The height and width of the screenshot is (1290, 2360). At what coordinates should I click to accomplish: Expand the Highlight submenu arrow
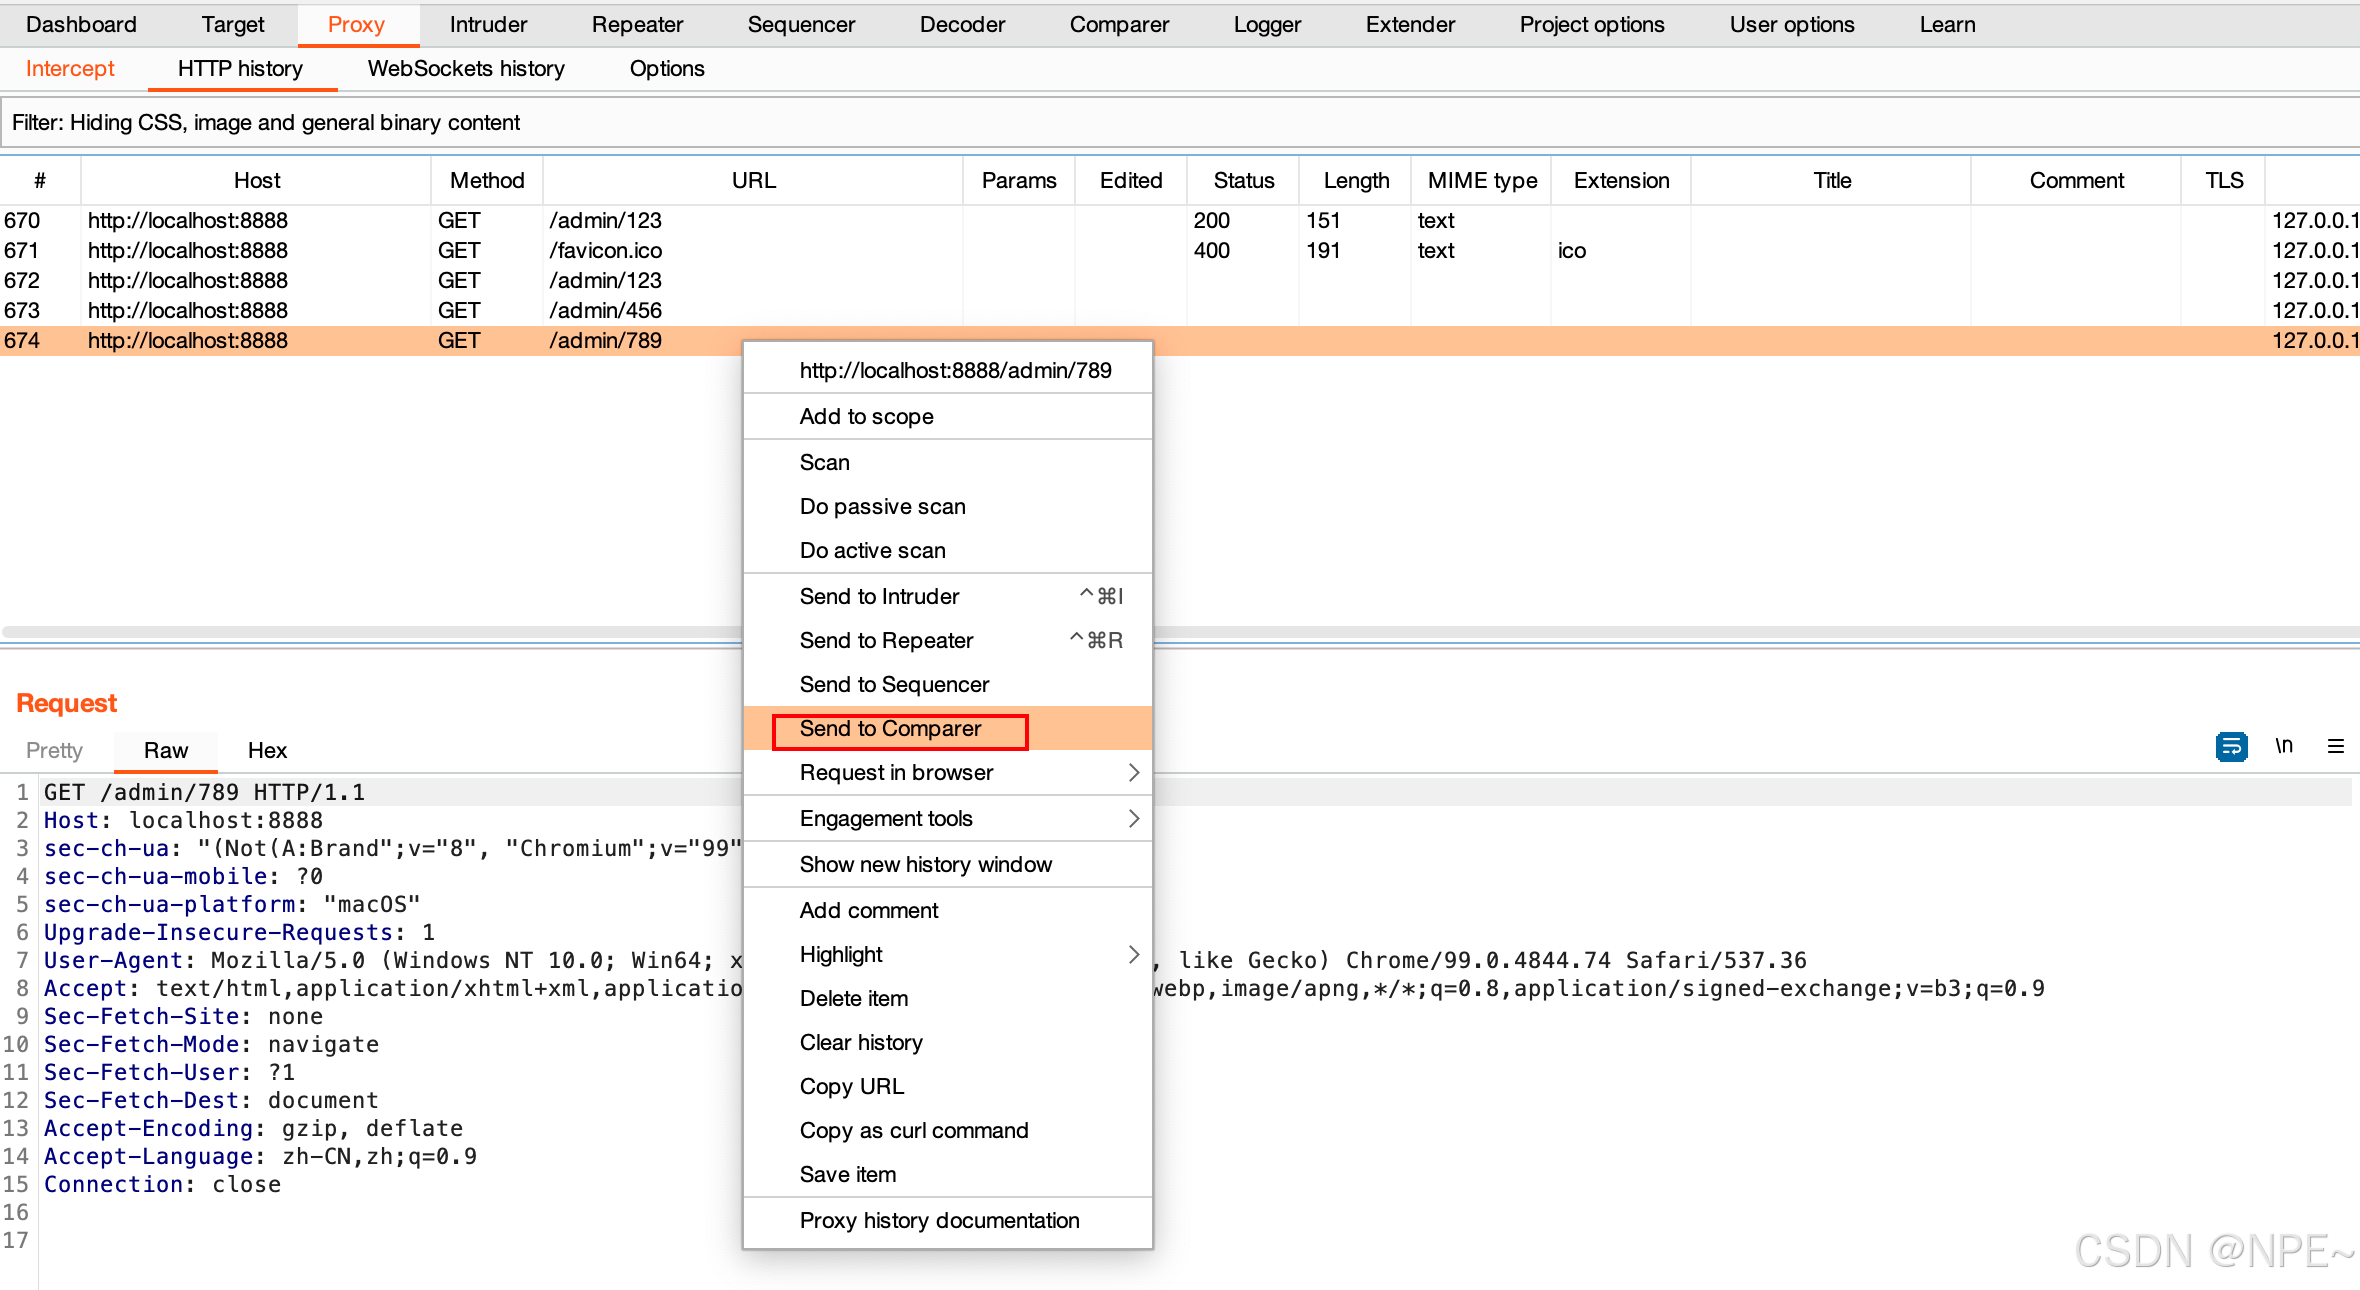tap(1133, 954)
